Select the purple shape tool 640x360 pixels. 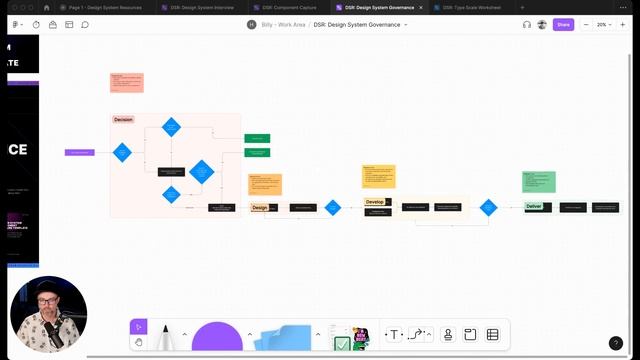pos(217,336)
